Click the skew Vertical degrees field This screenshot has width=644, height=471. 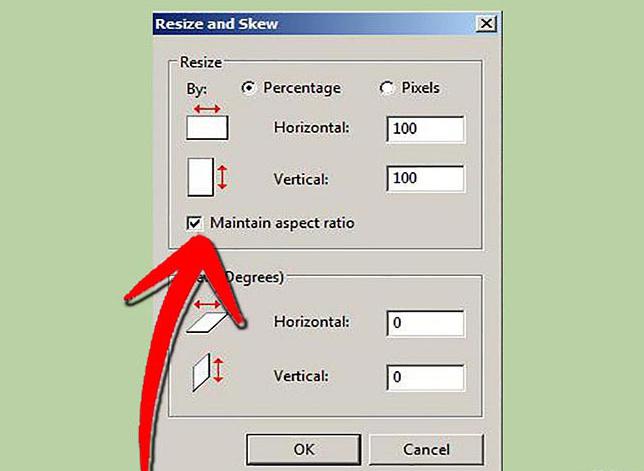point(426,377)
